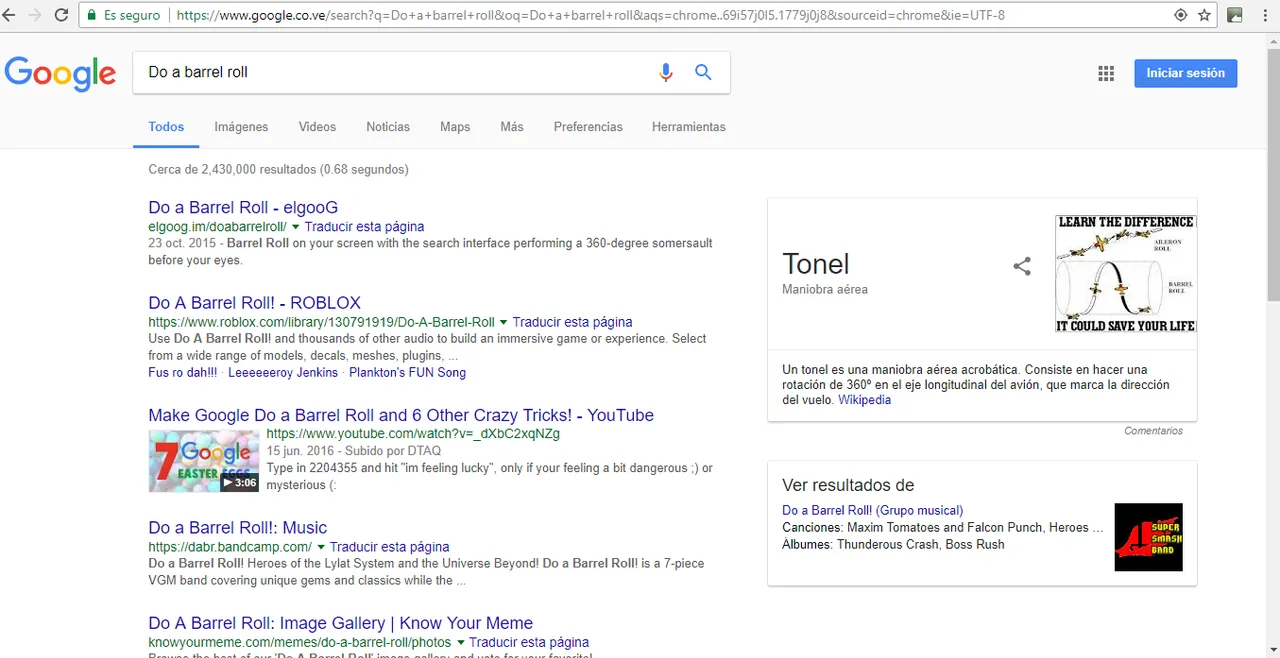
Task: Click Traducir esta página for elgoog result
Action: coord(364,227)
